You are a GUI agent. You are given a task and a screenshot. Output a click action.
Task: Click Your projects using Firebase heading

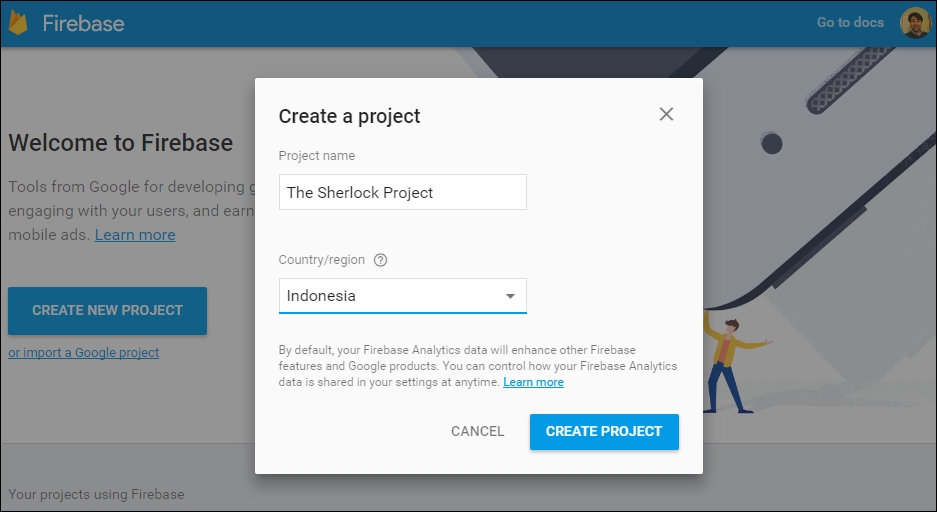(x=96, y=495)
